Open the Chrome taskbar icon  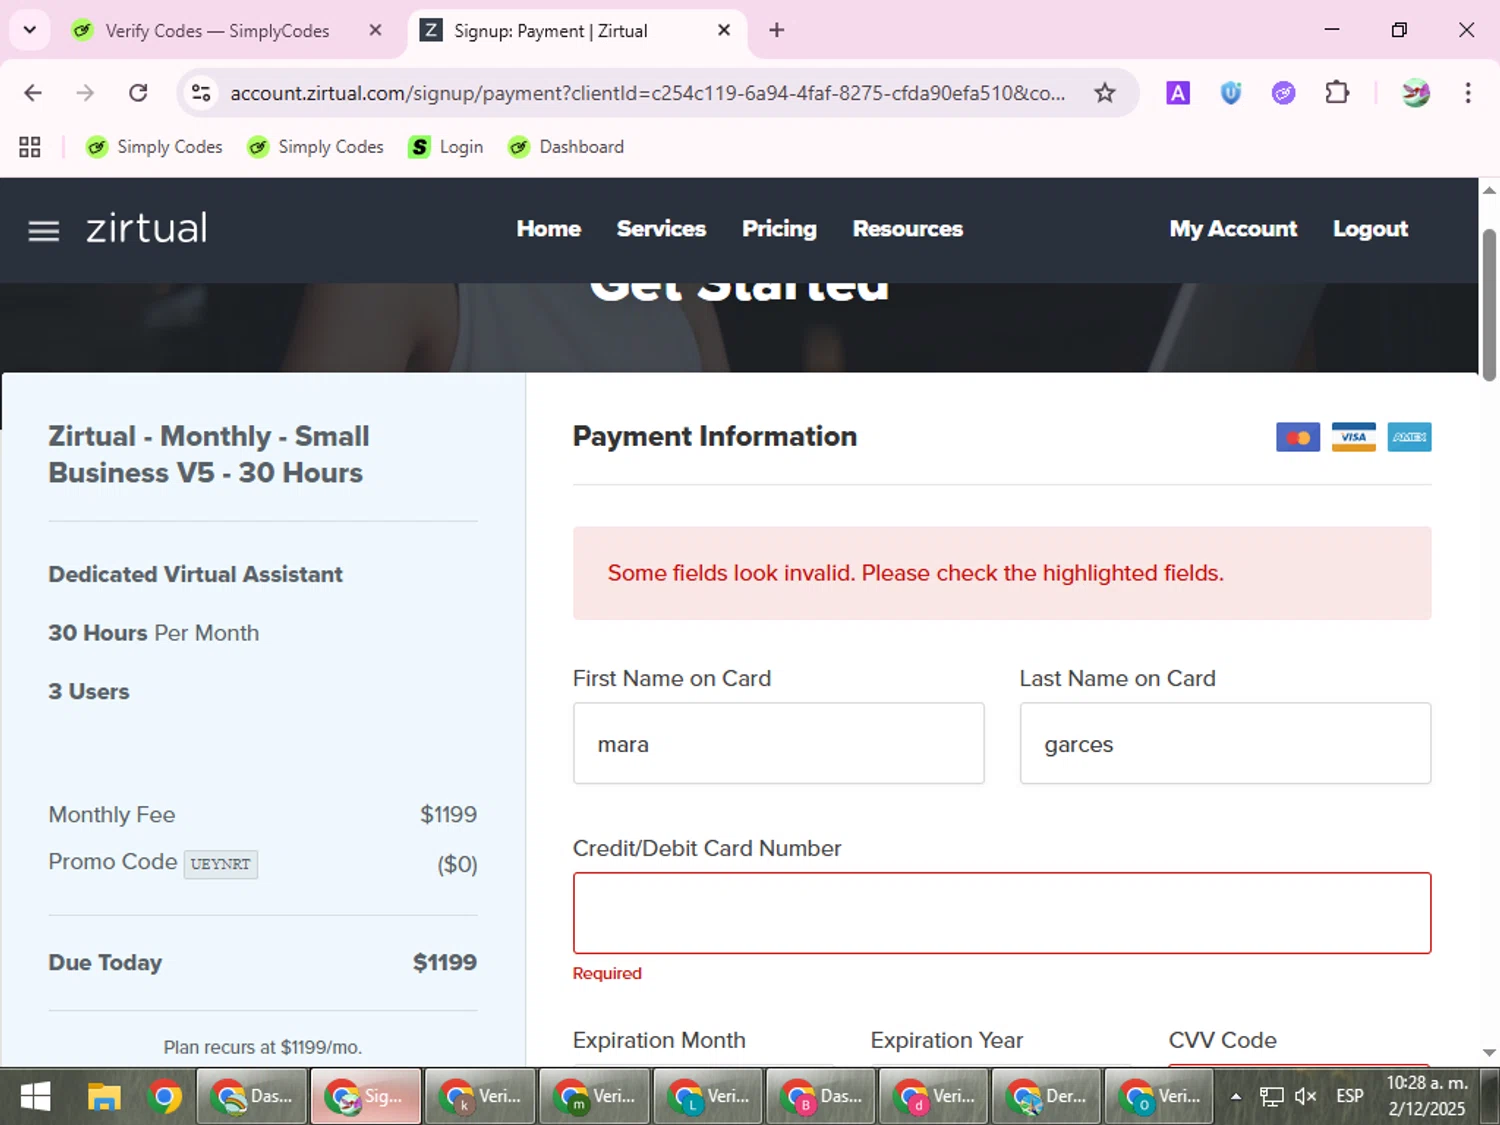click(165, 1097)
